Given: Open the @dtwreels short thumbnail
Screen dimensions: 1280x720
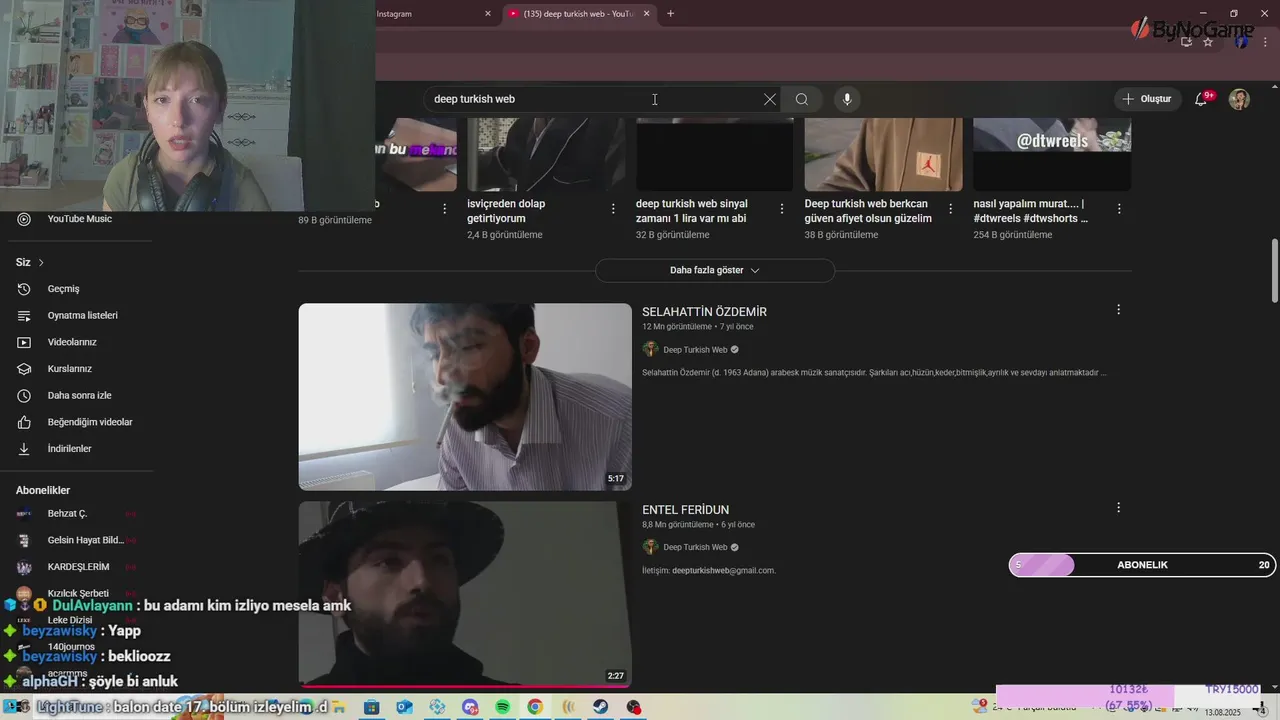Looking at the screenshot, I should point(1052,154).
